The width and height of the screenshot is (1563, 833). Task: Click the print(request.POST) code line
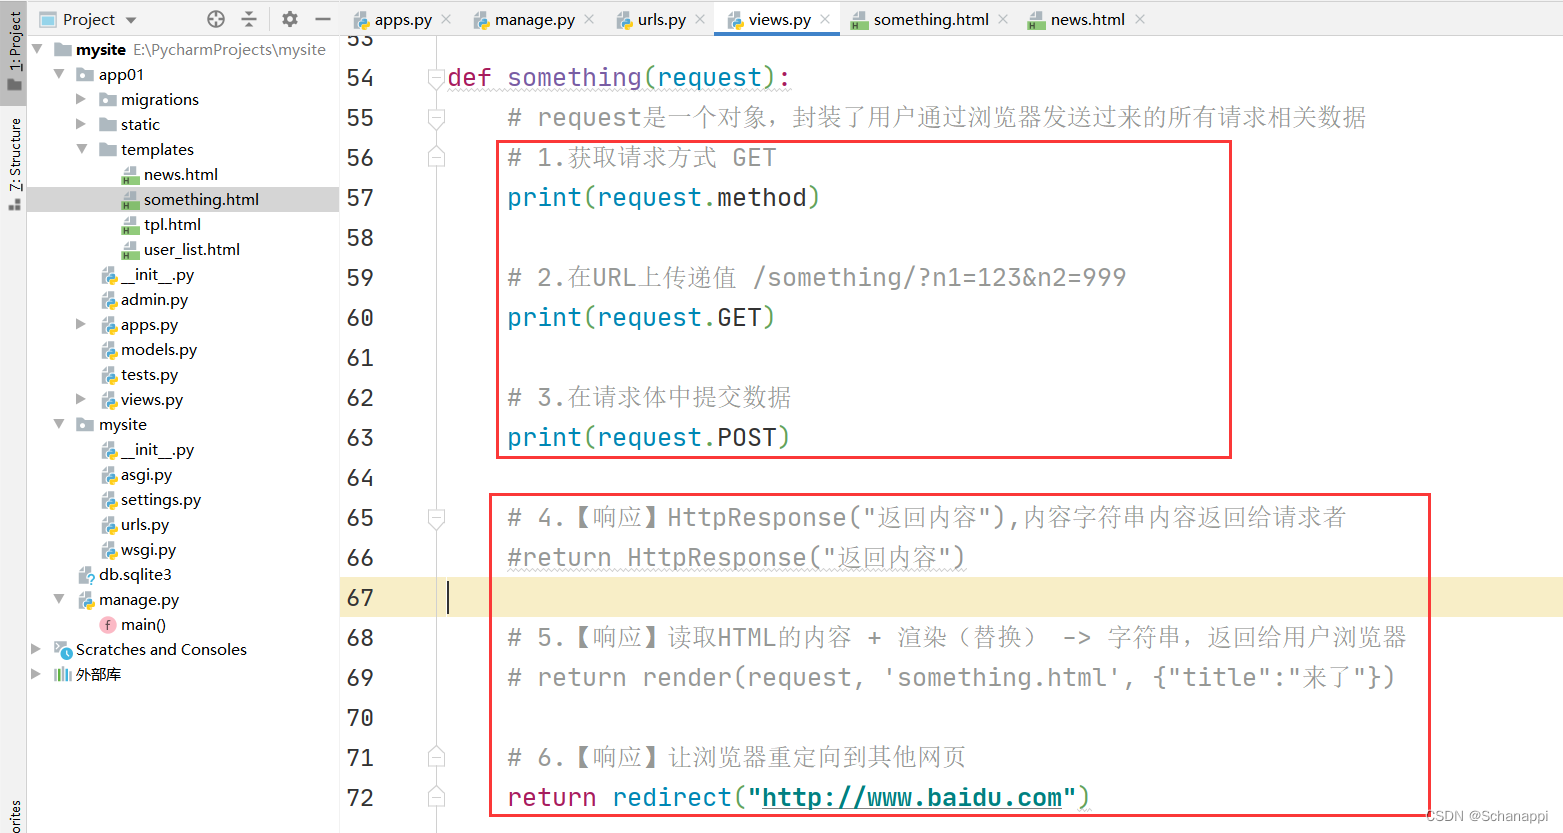click(x=649, y=437)
